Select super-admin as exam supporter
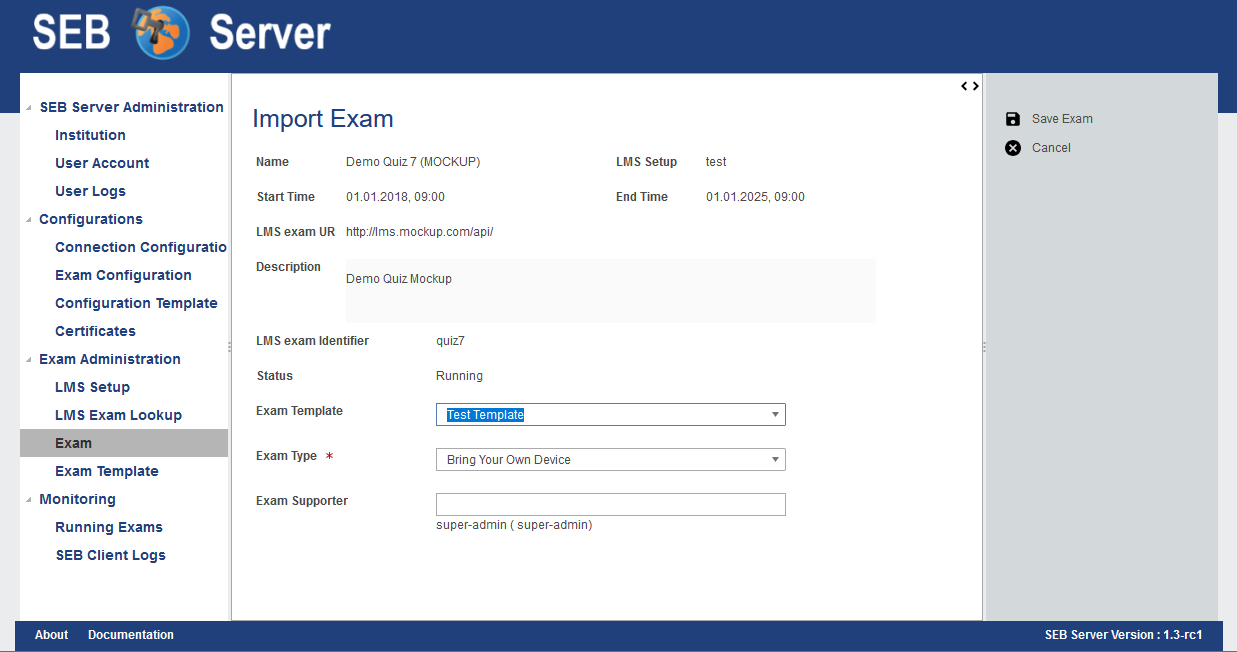 click(514, 525)
